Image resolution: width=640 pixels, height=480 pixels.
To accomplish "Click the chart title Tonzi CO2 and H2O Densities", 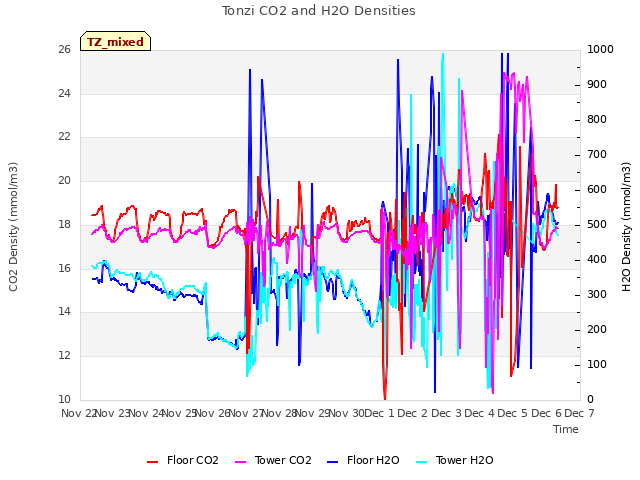I will point(318,10).
